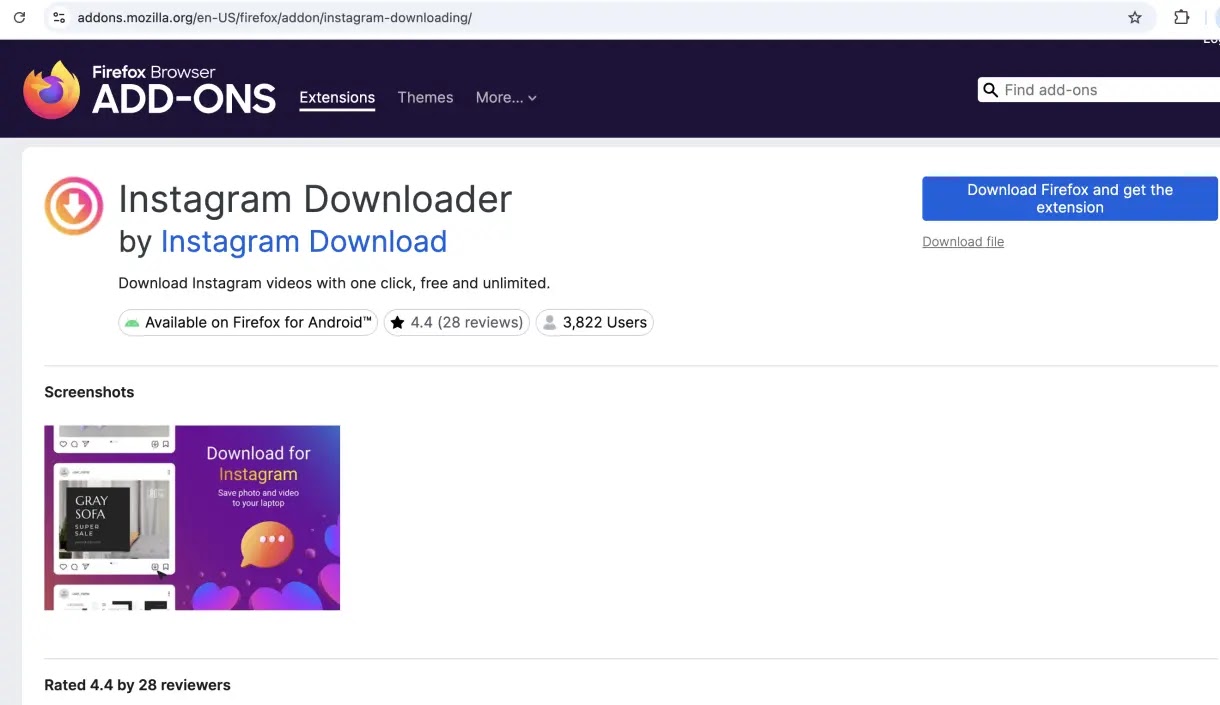Click the person icon next to 3,822 Users
The width and height of the screenshot is (1220, 705).
[x=549, y=322]
